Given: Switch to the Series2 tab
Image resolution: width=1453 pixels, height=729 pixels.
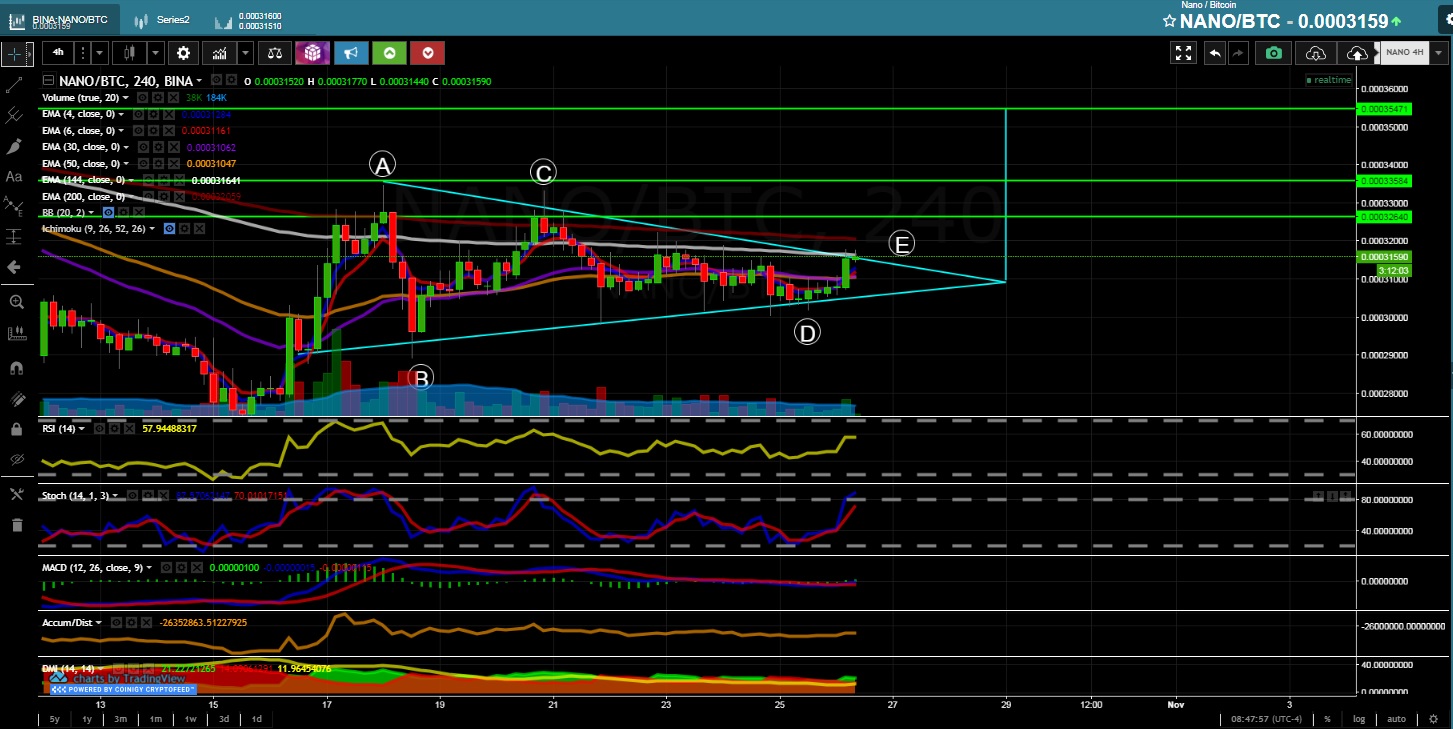Looking at the screenshot, I should click(163, 20).
